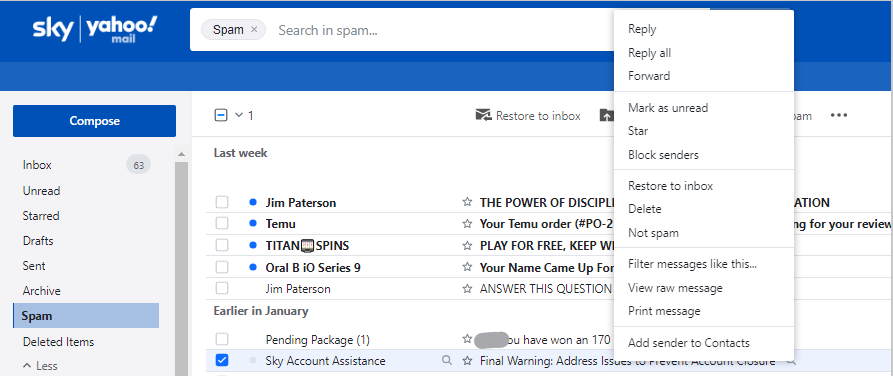This screenshot has height=376, width=893.
Task: Click the sidebar scrollbar up arrow
Action: (x=181, y=154)
